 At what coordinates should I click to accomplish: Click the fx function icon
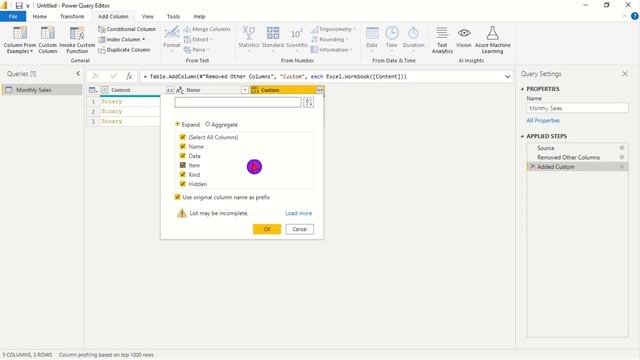129,76
